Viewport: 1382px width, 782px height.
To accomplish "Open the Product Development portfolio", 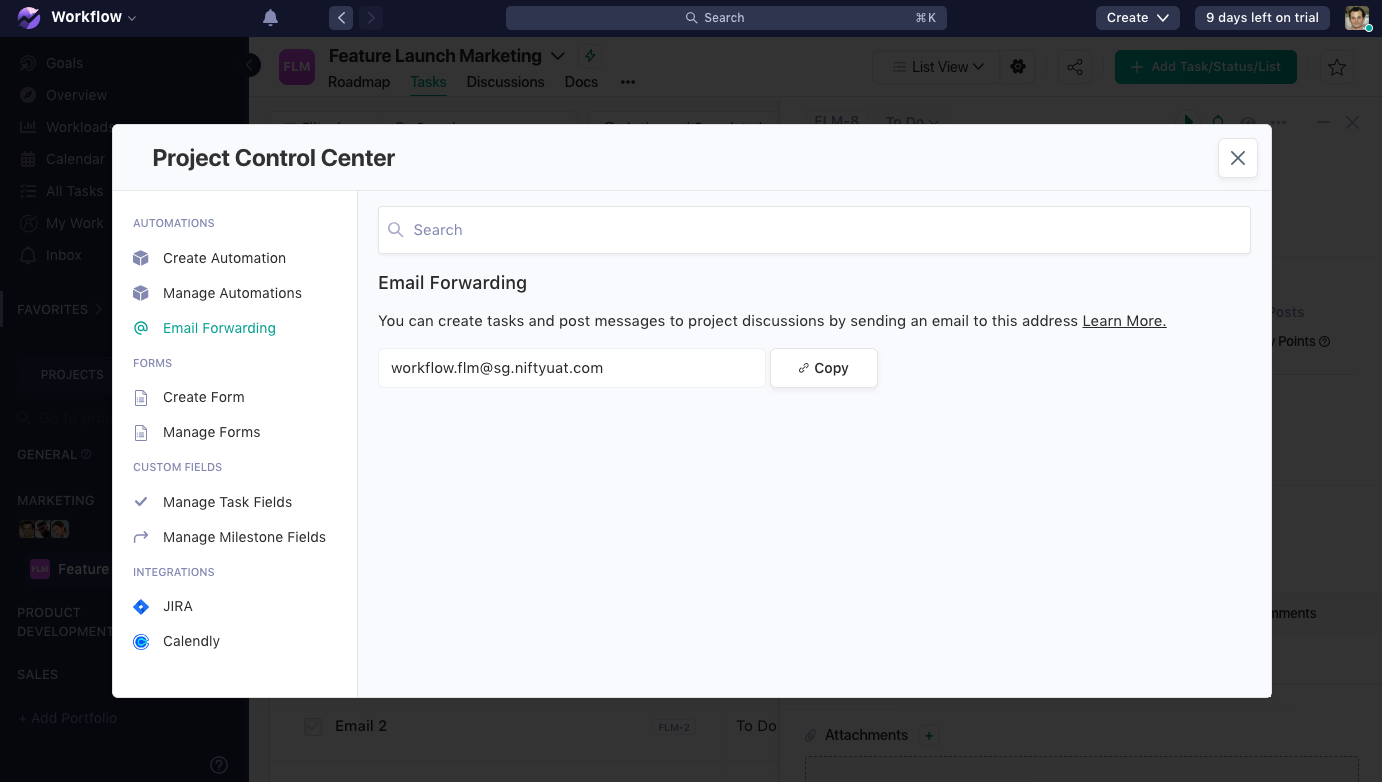I will tap(65, 622).
